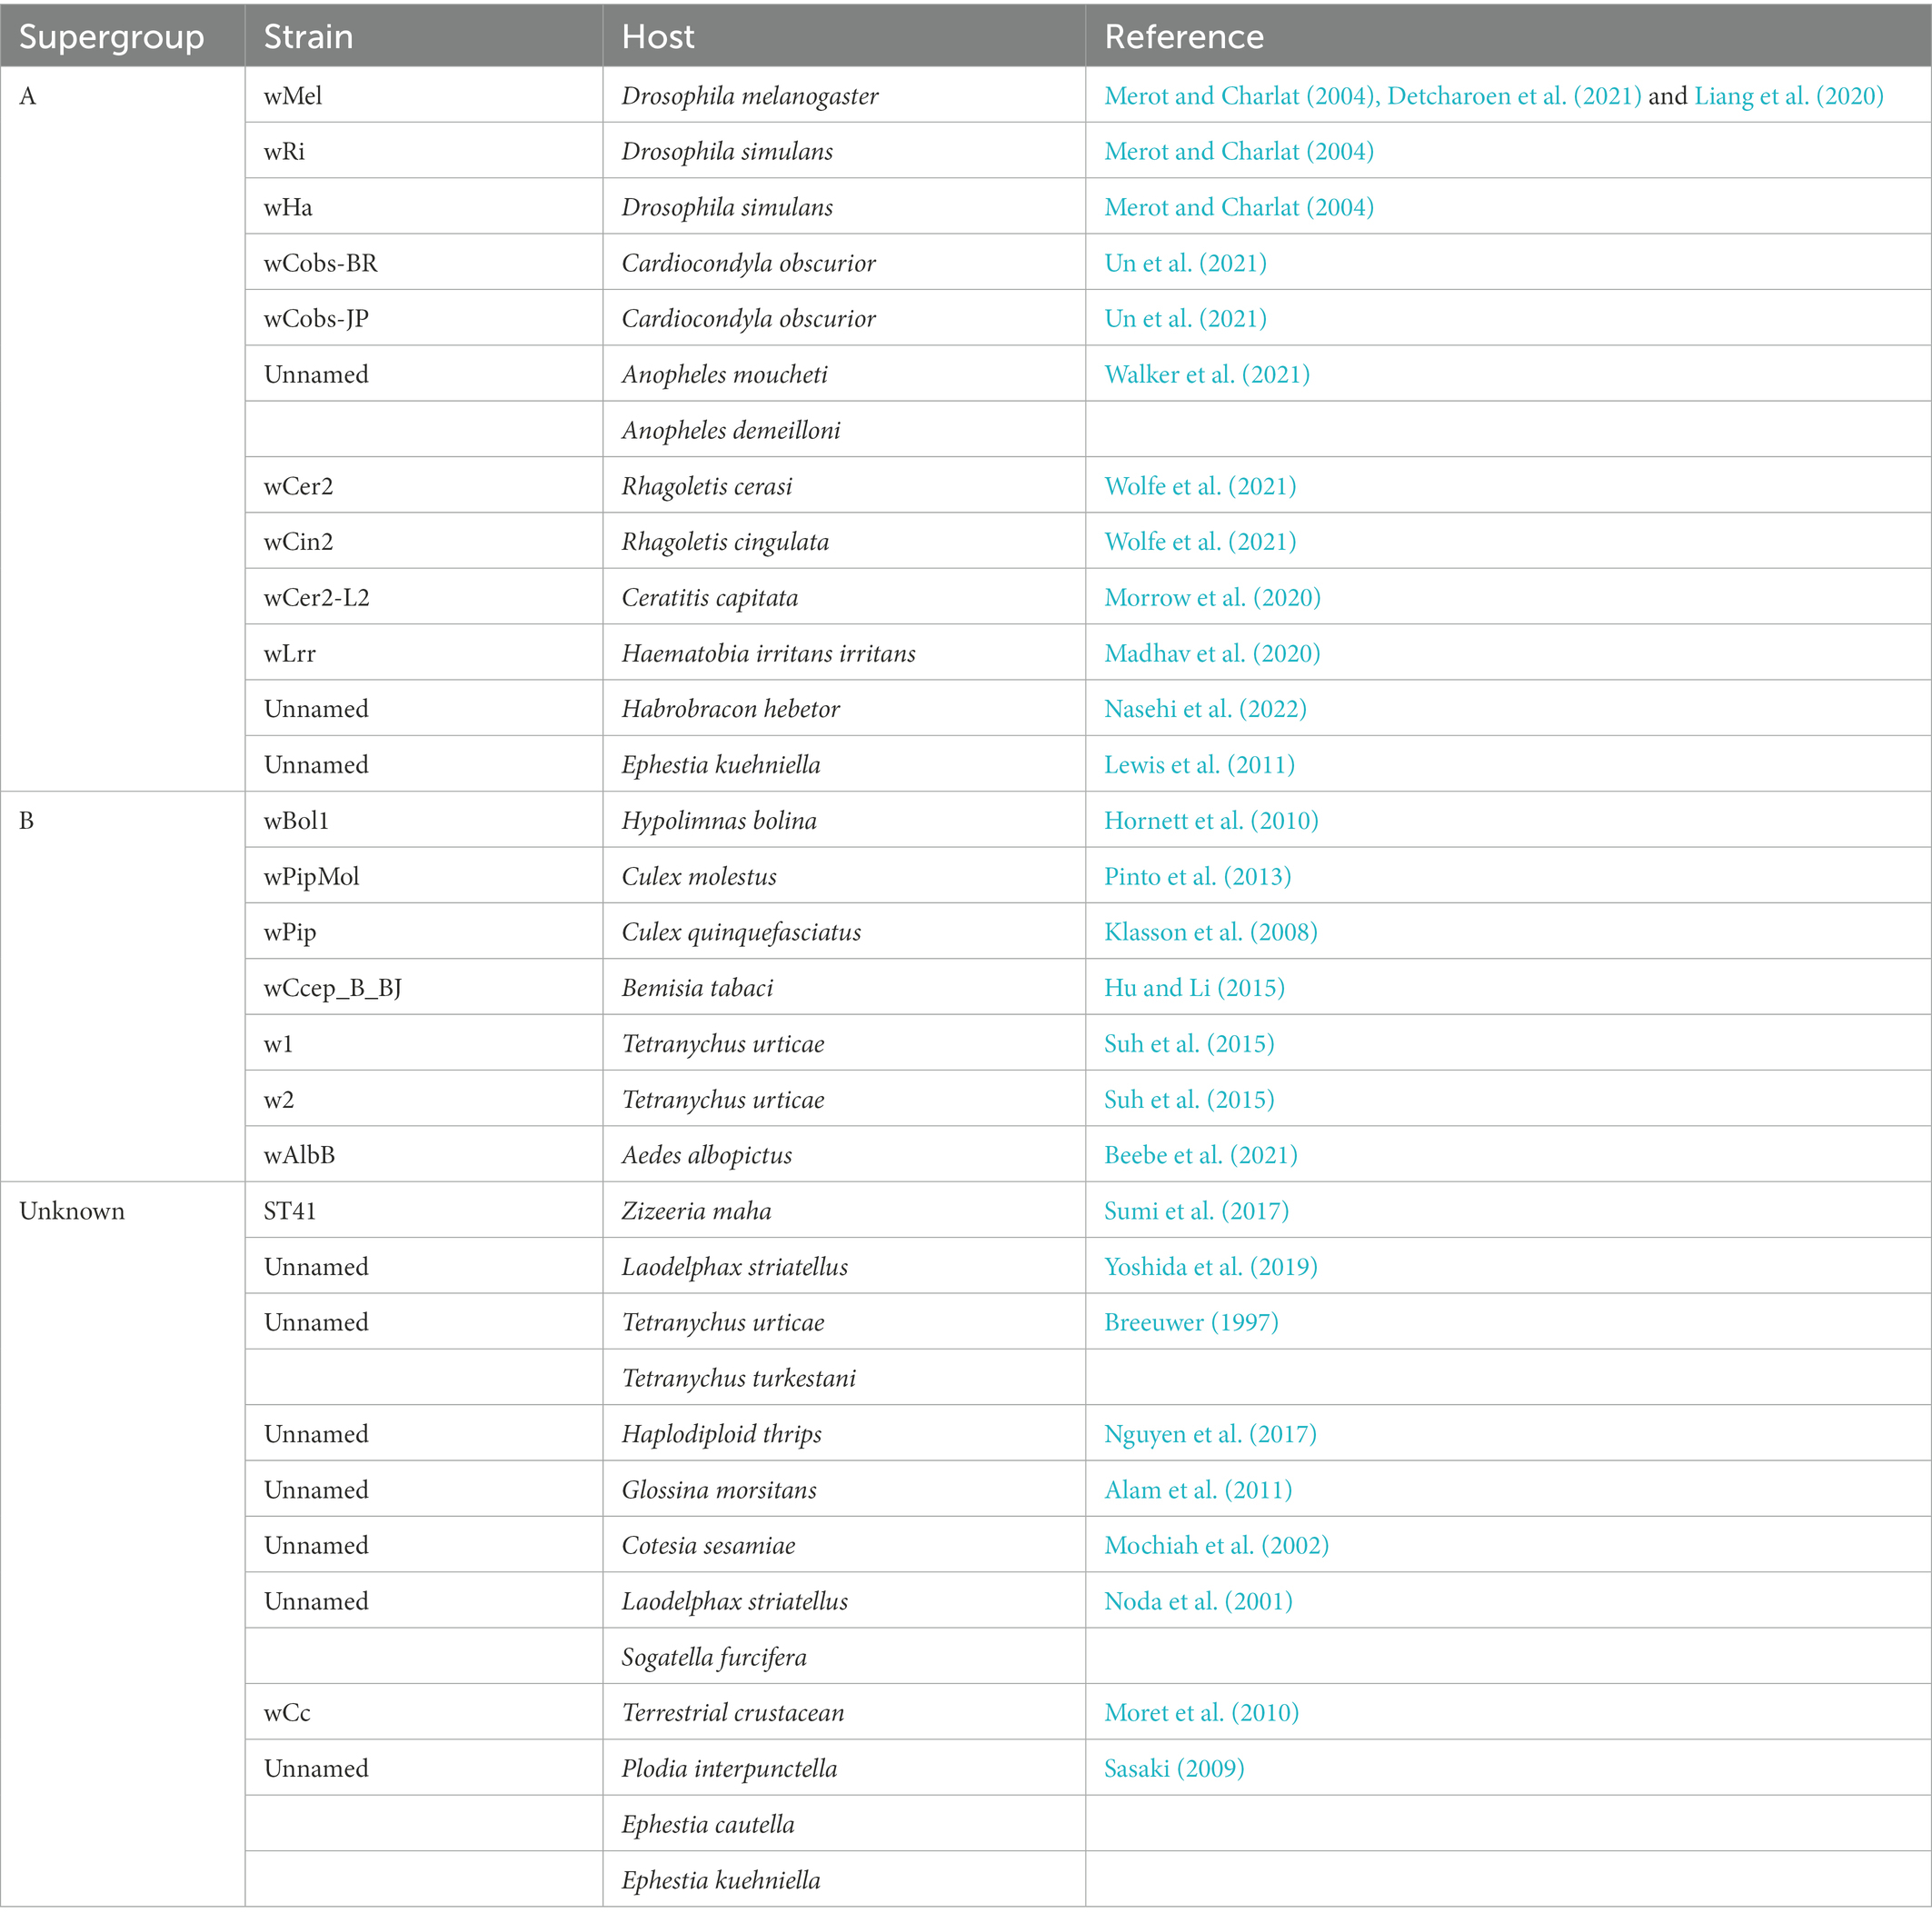Follow the Nguyen et al. (2017) link

click(1210, 1434)
